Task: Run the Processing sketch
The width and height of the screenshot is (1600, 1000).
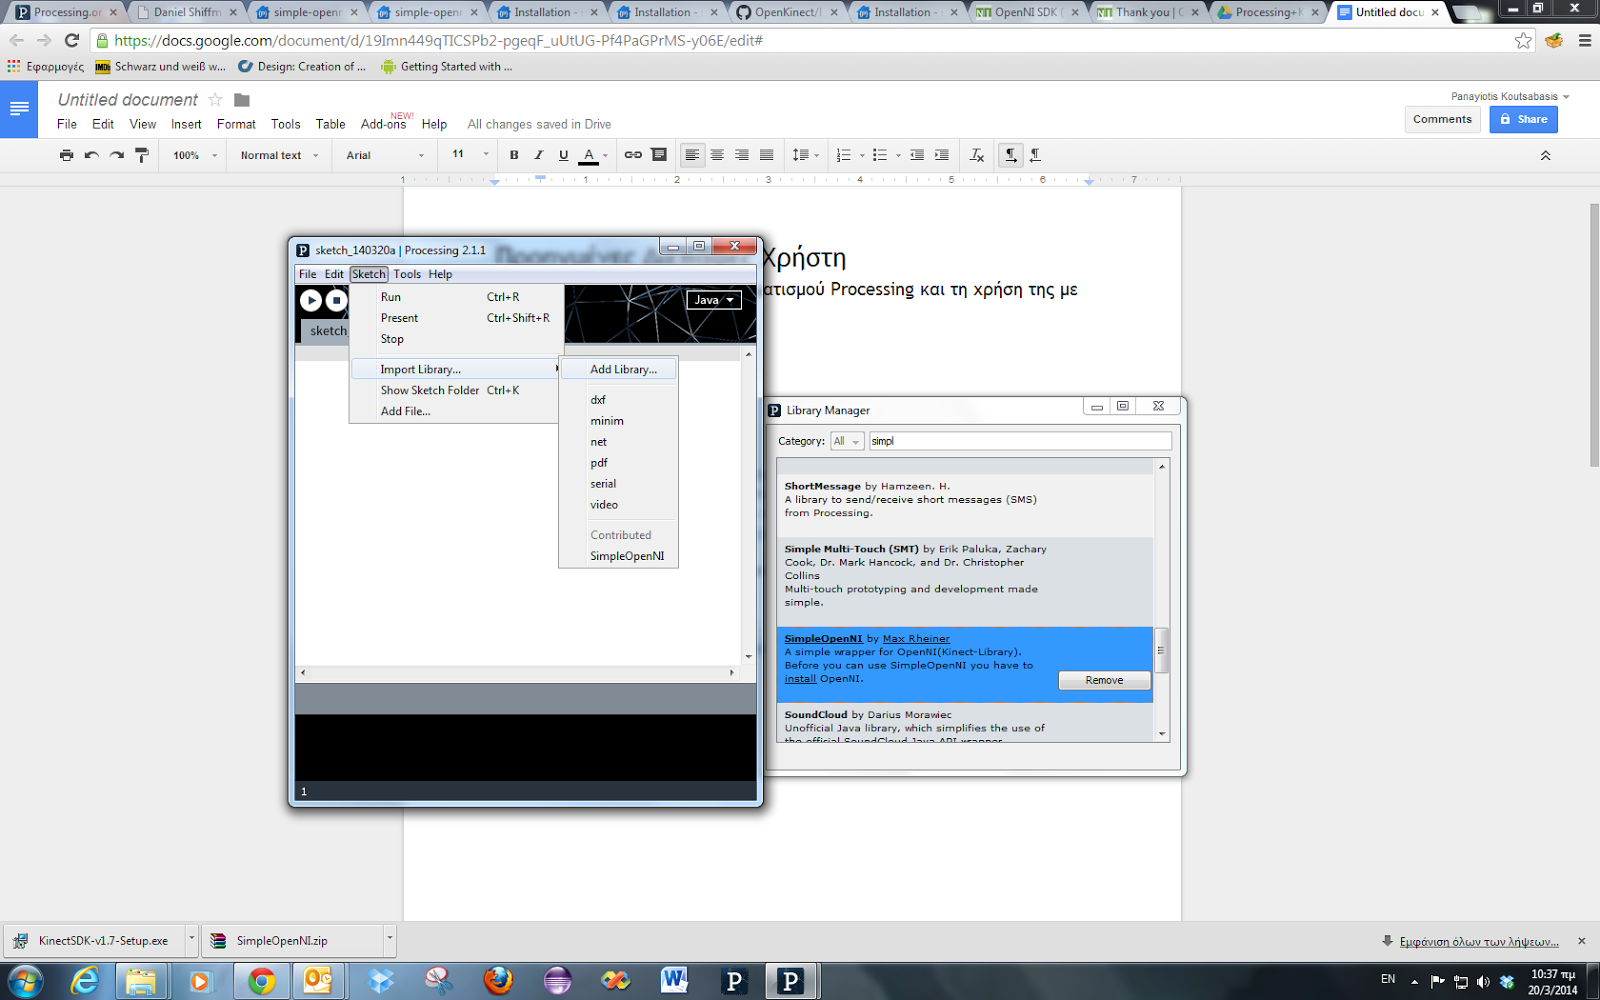Action: click(311, 300)
